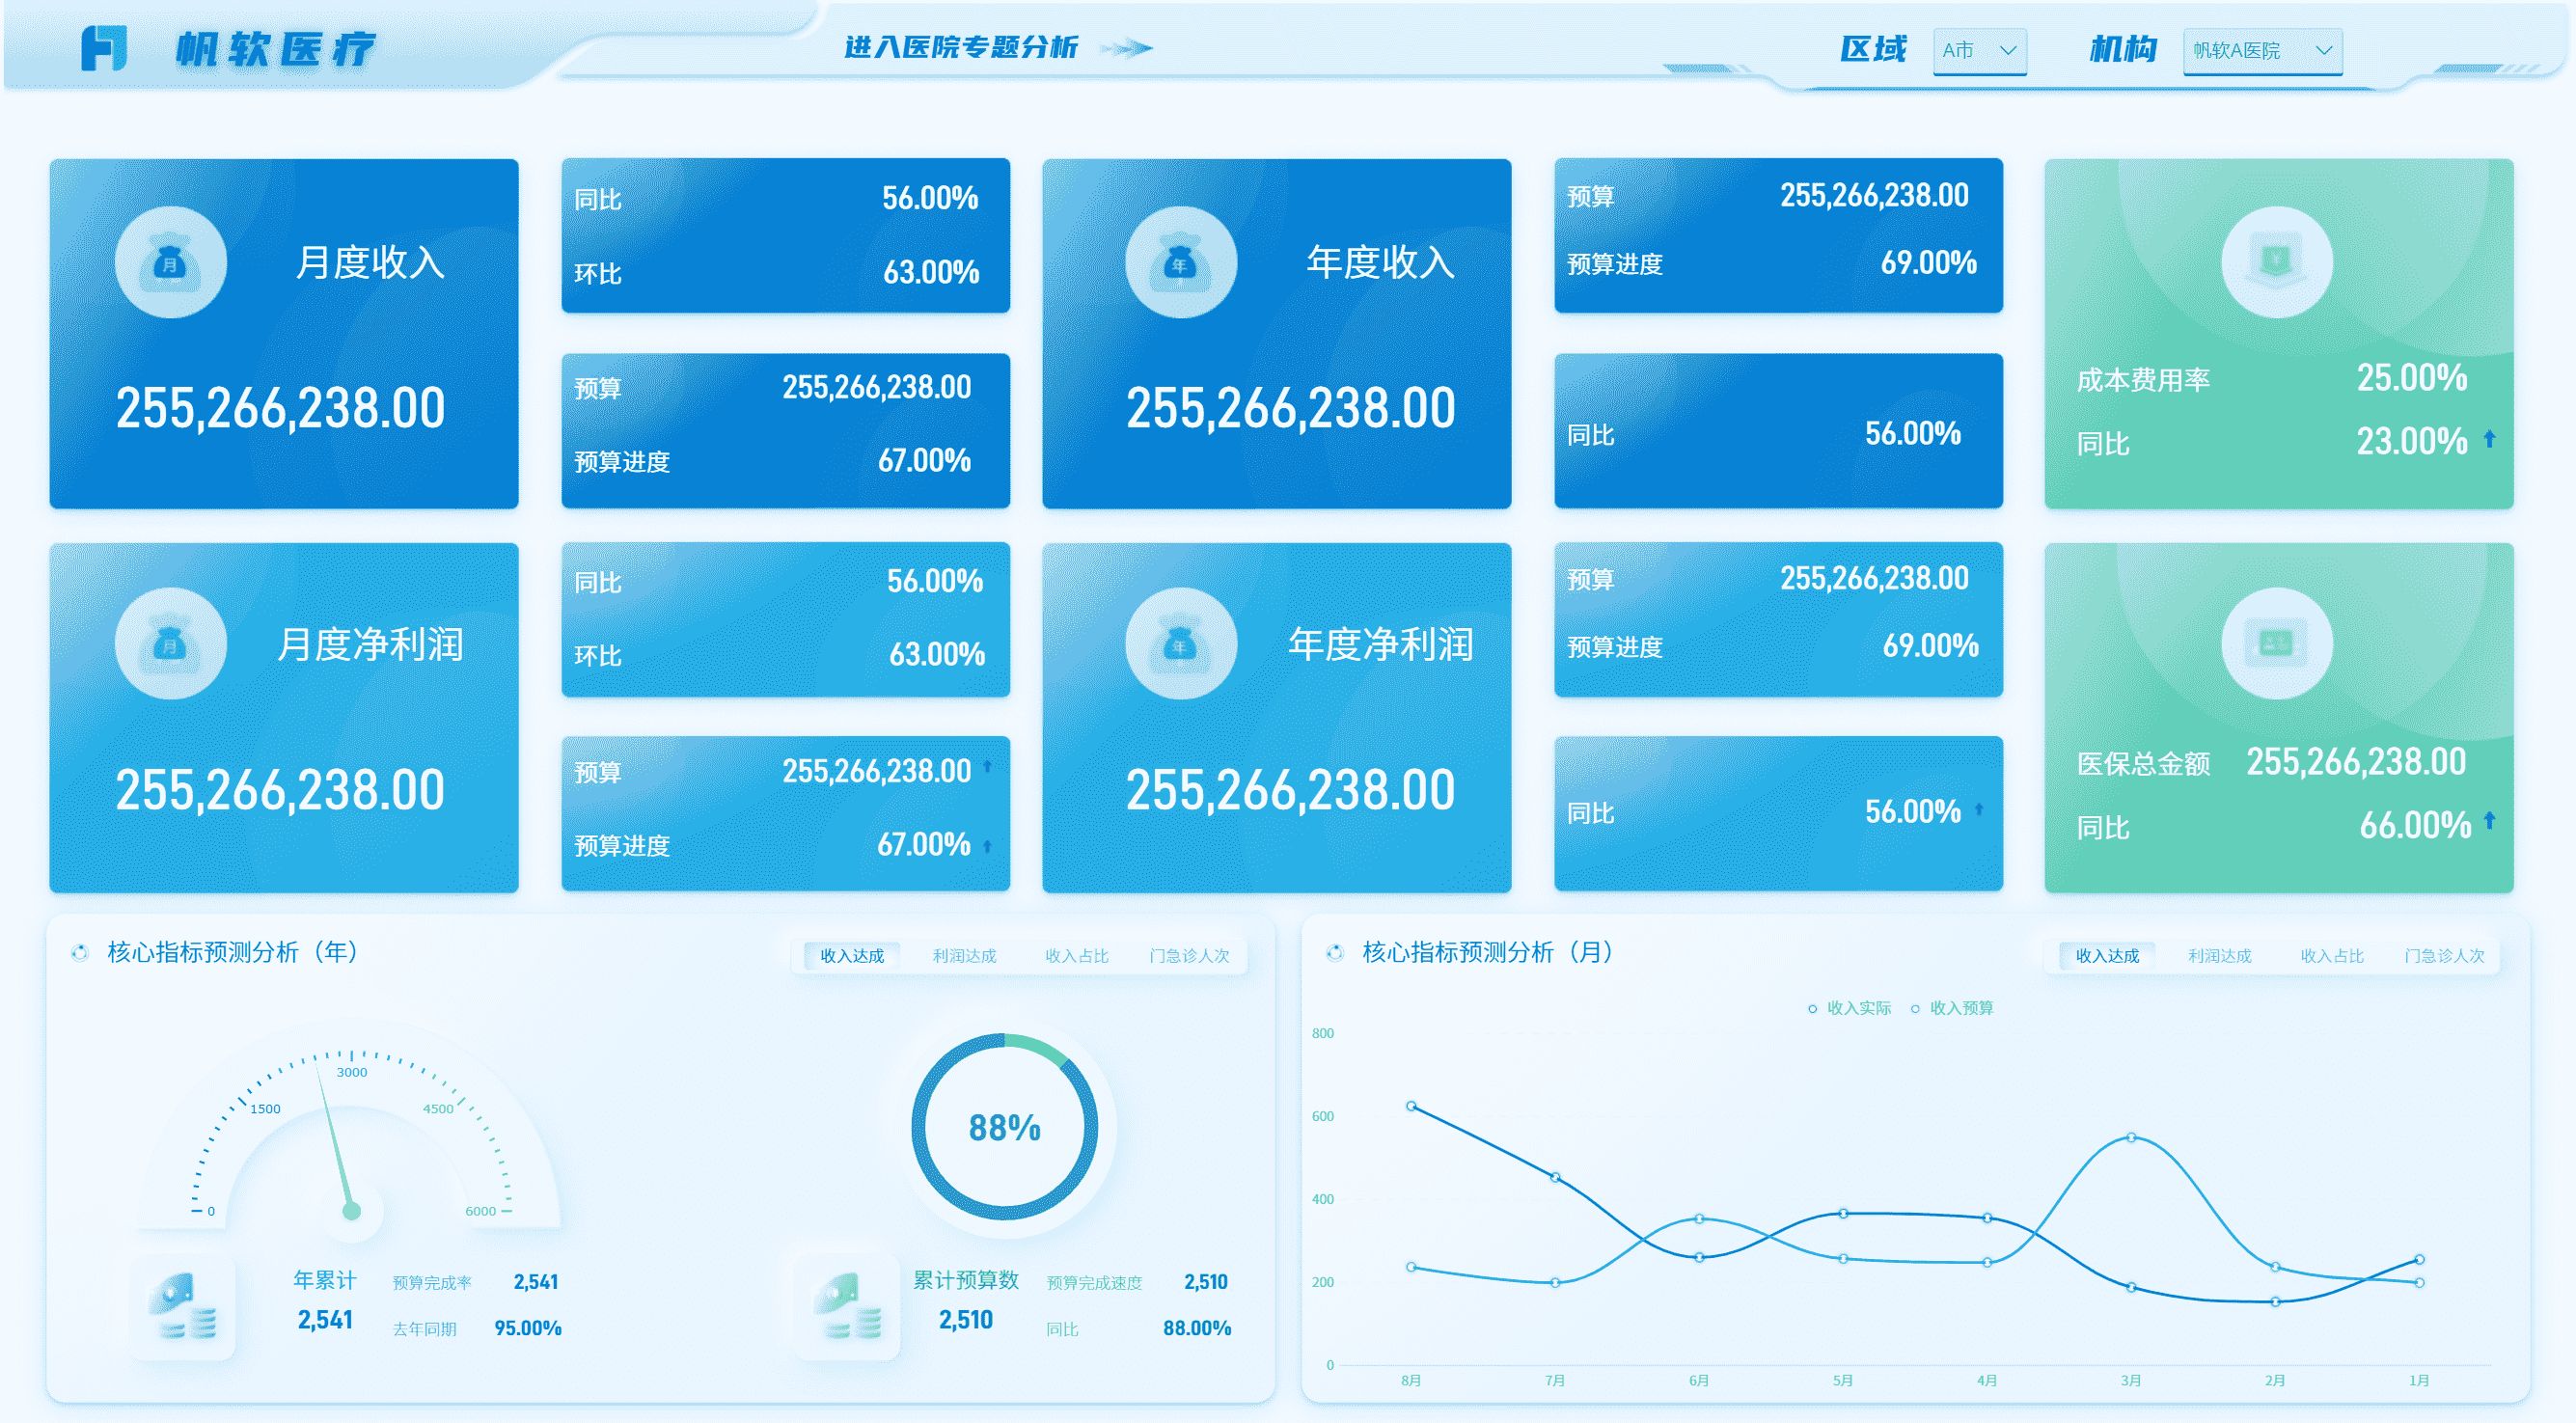Click the 年度收入 money bag icon
Image resolution: width=2576 pixels, height=1423 pixels.
click(1181, 262)
